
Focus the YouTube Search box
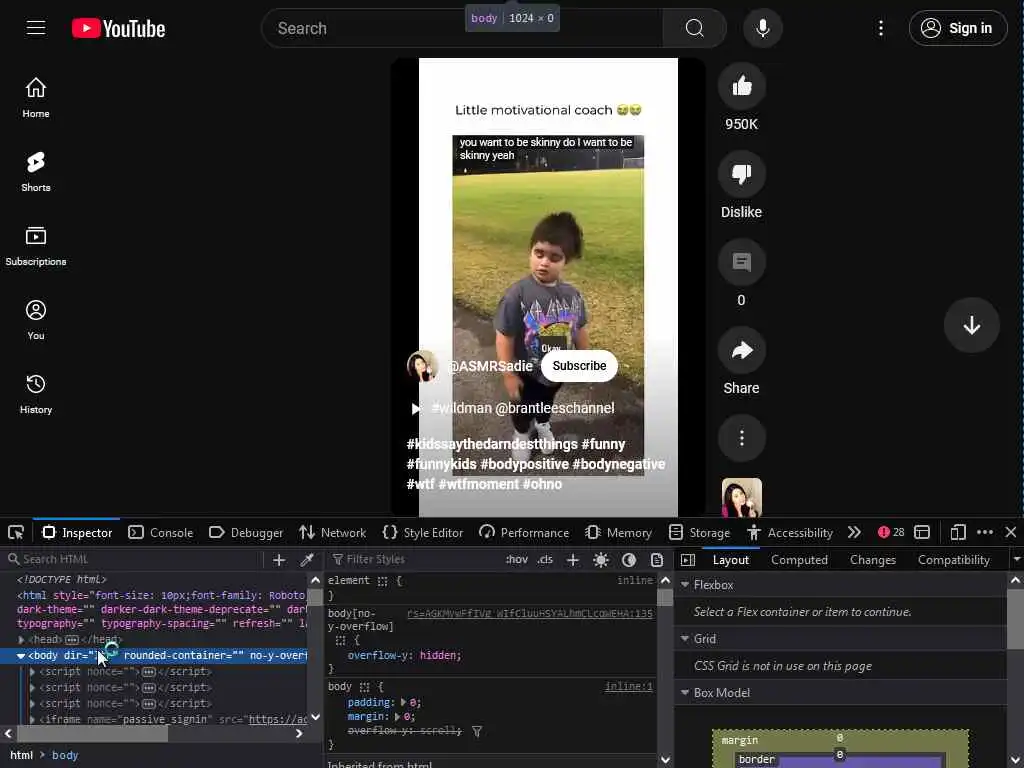tap(462, 28)
